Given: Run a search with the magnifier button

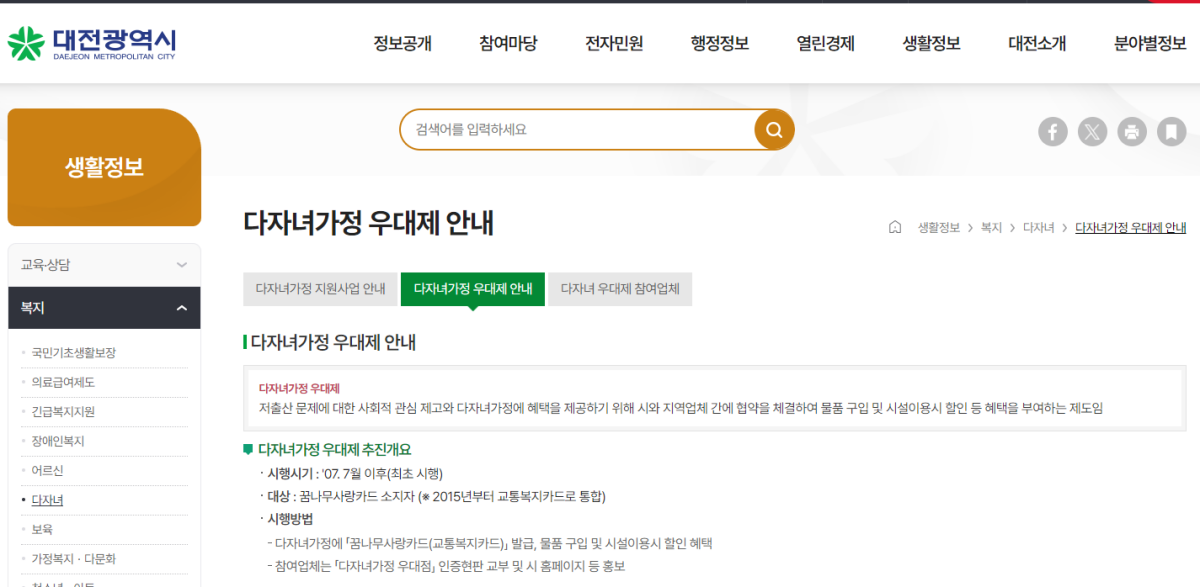Looking at the screenshot, I should [x=772, y=129].
